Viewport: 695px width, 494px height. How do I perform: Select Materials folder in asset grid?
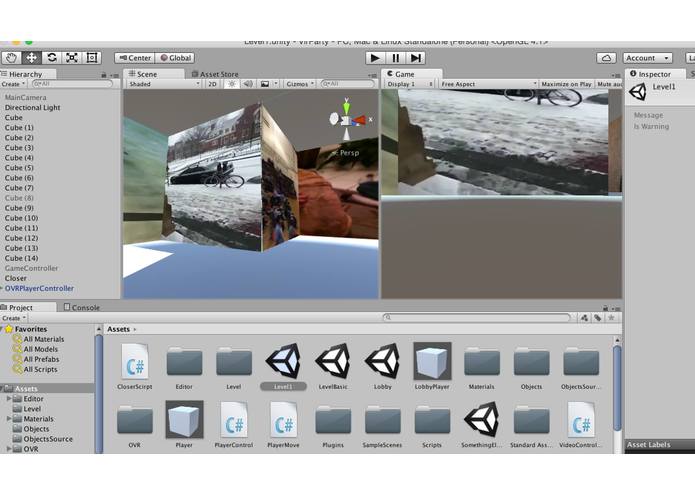click(x=482, y=366)
